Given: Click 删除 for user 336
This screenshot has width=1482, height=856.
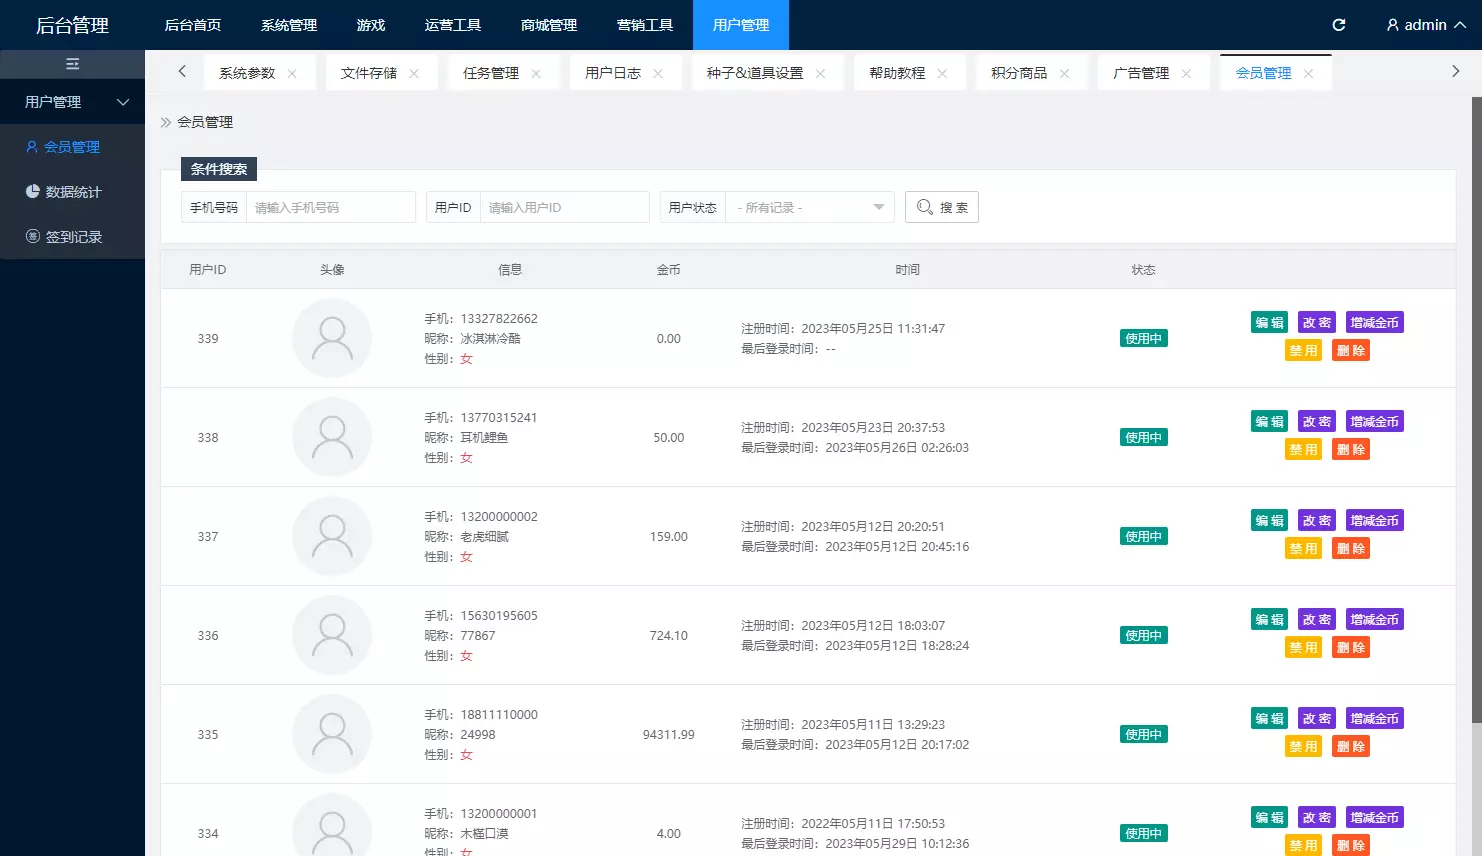Looking at the screenshot, I should (1351, 647).
